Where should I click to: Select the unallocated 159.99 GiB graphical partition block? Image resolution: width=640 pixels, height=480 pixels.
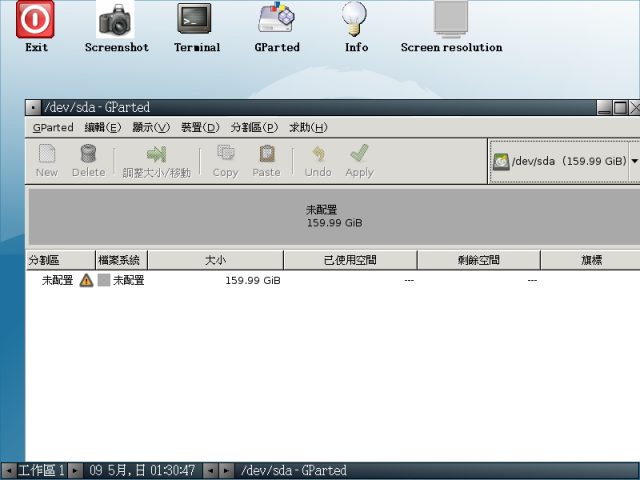[334, 216]
